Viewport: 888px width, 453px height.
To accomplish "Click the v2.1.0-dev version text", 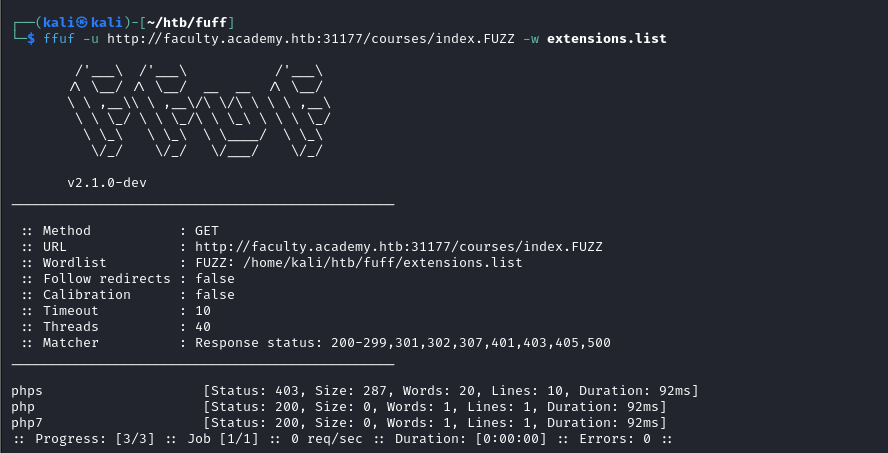I will coord(108,182).
